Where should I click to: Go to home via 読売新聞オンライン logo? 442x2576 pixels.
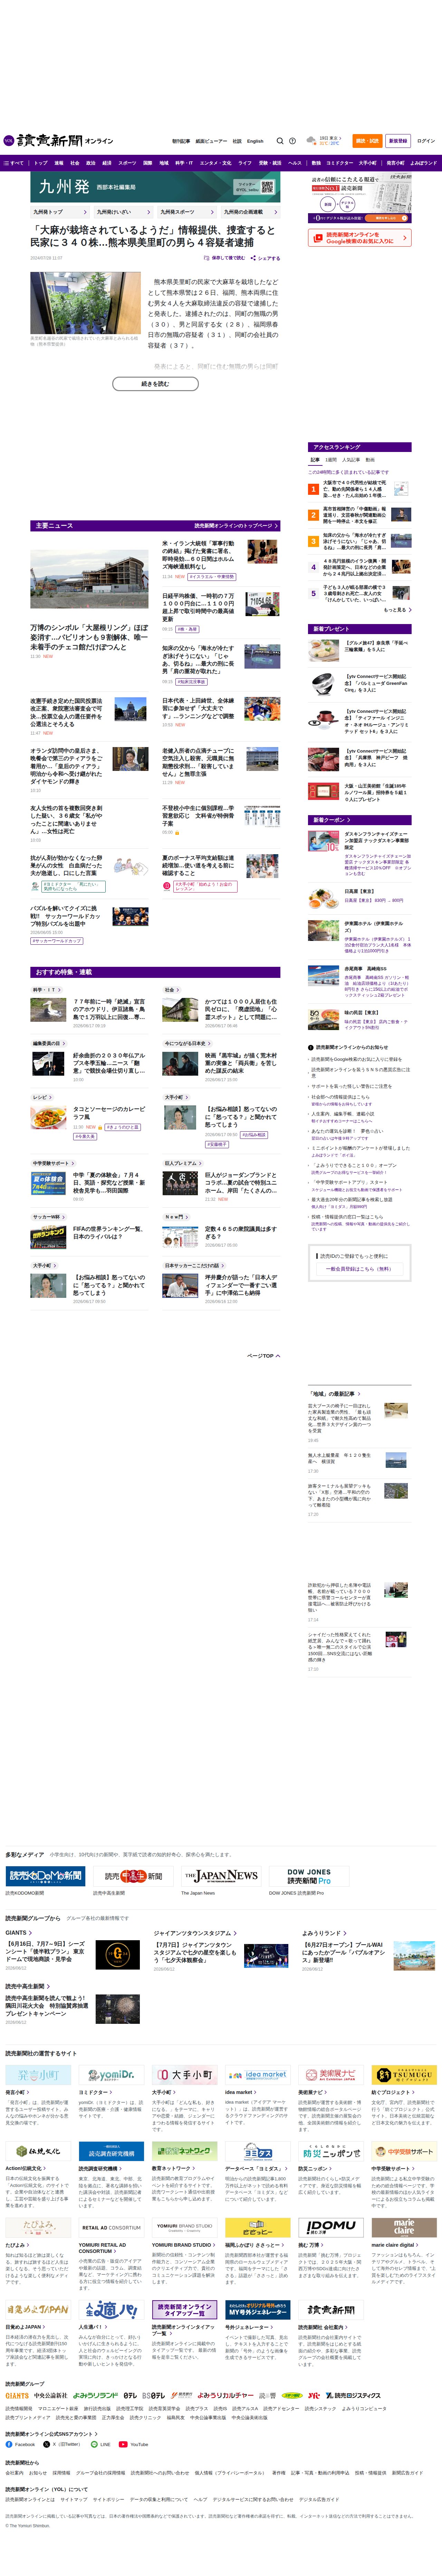58,141
